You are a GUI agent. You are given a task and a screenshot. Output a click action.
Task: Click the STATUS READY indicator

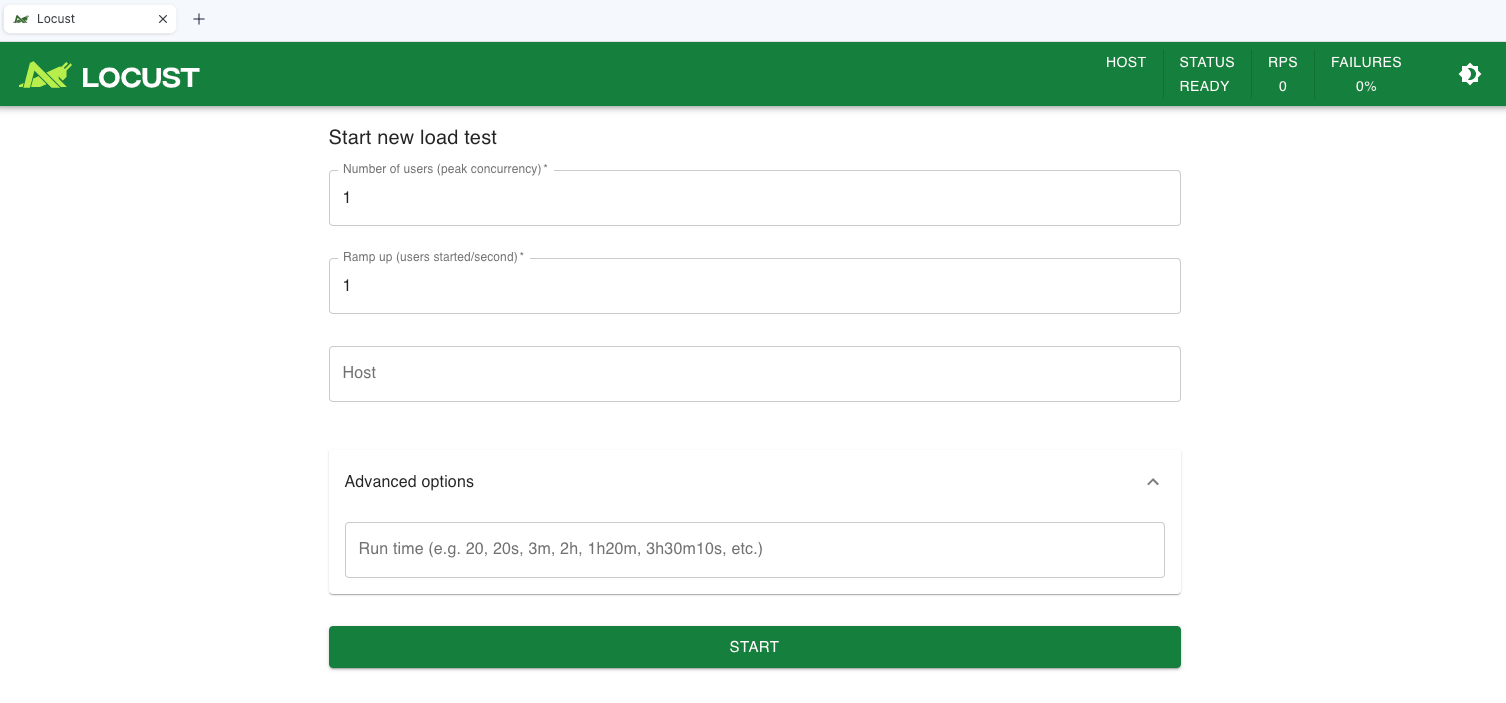1206,74
